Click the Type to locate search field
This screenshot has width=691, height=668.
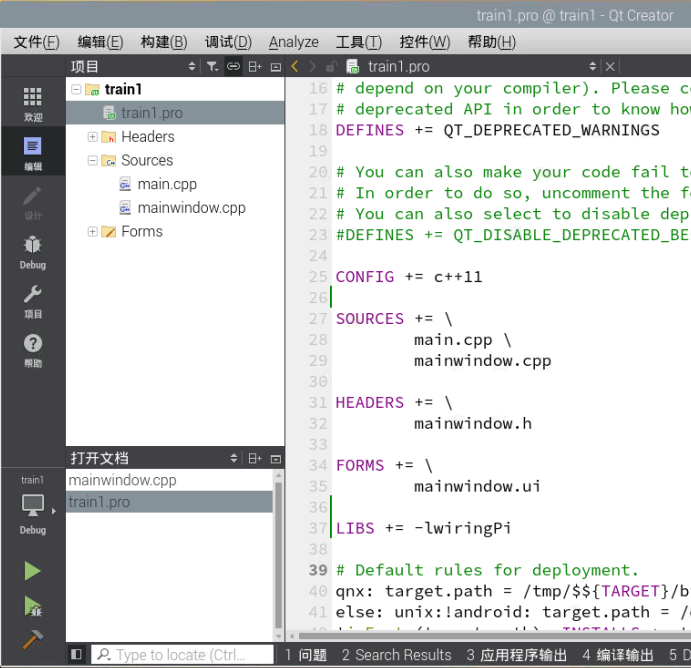[182, 654]
